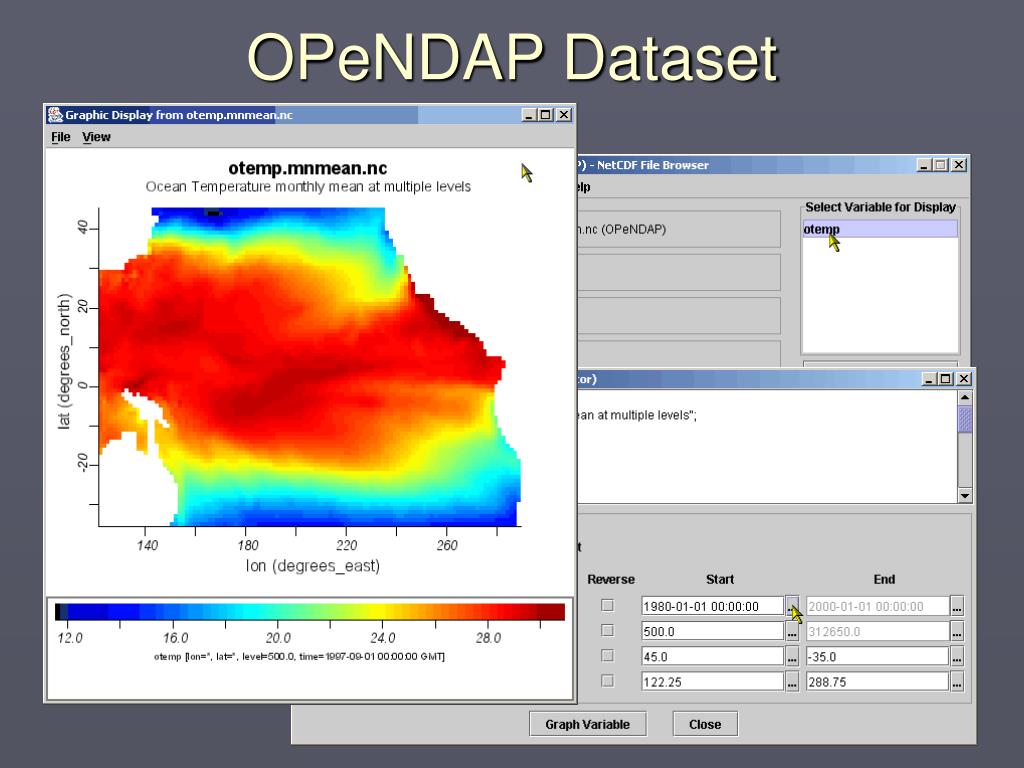Click the End field showing 2000-01-01 00:00:00
The height and width of the screenshot is (768, 1024).
tap(877, 606)
